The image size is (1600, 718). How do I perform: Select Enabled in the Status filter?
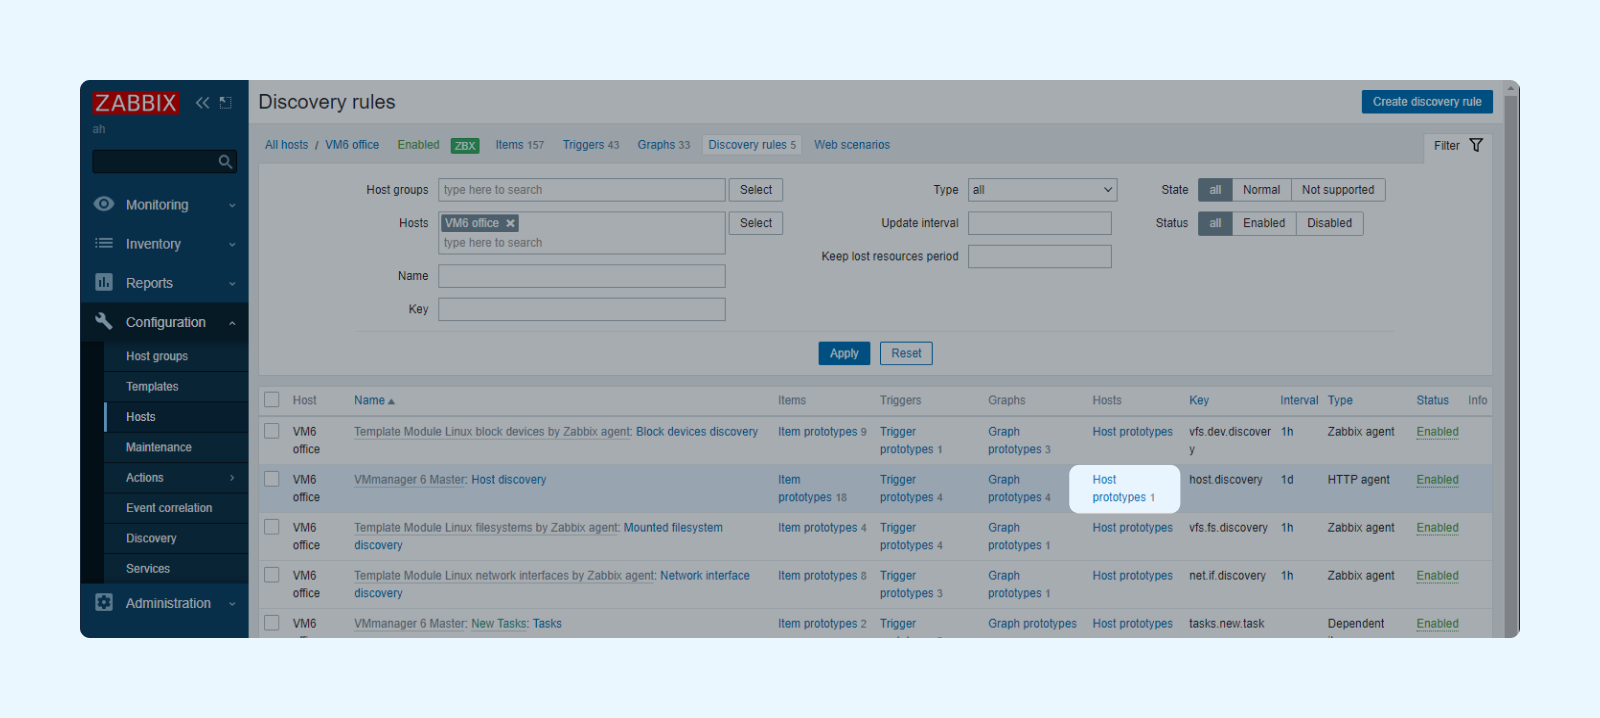[1264, 223]
